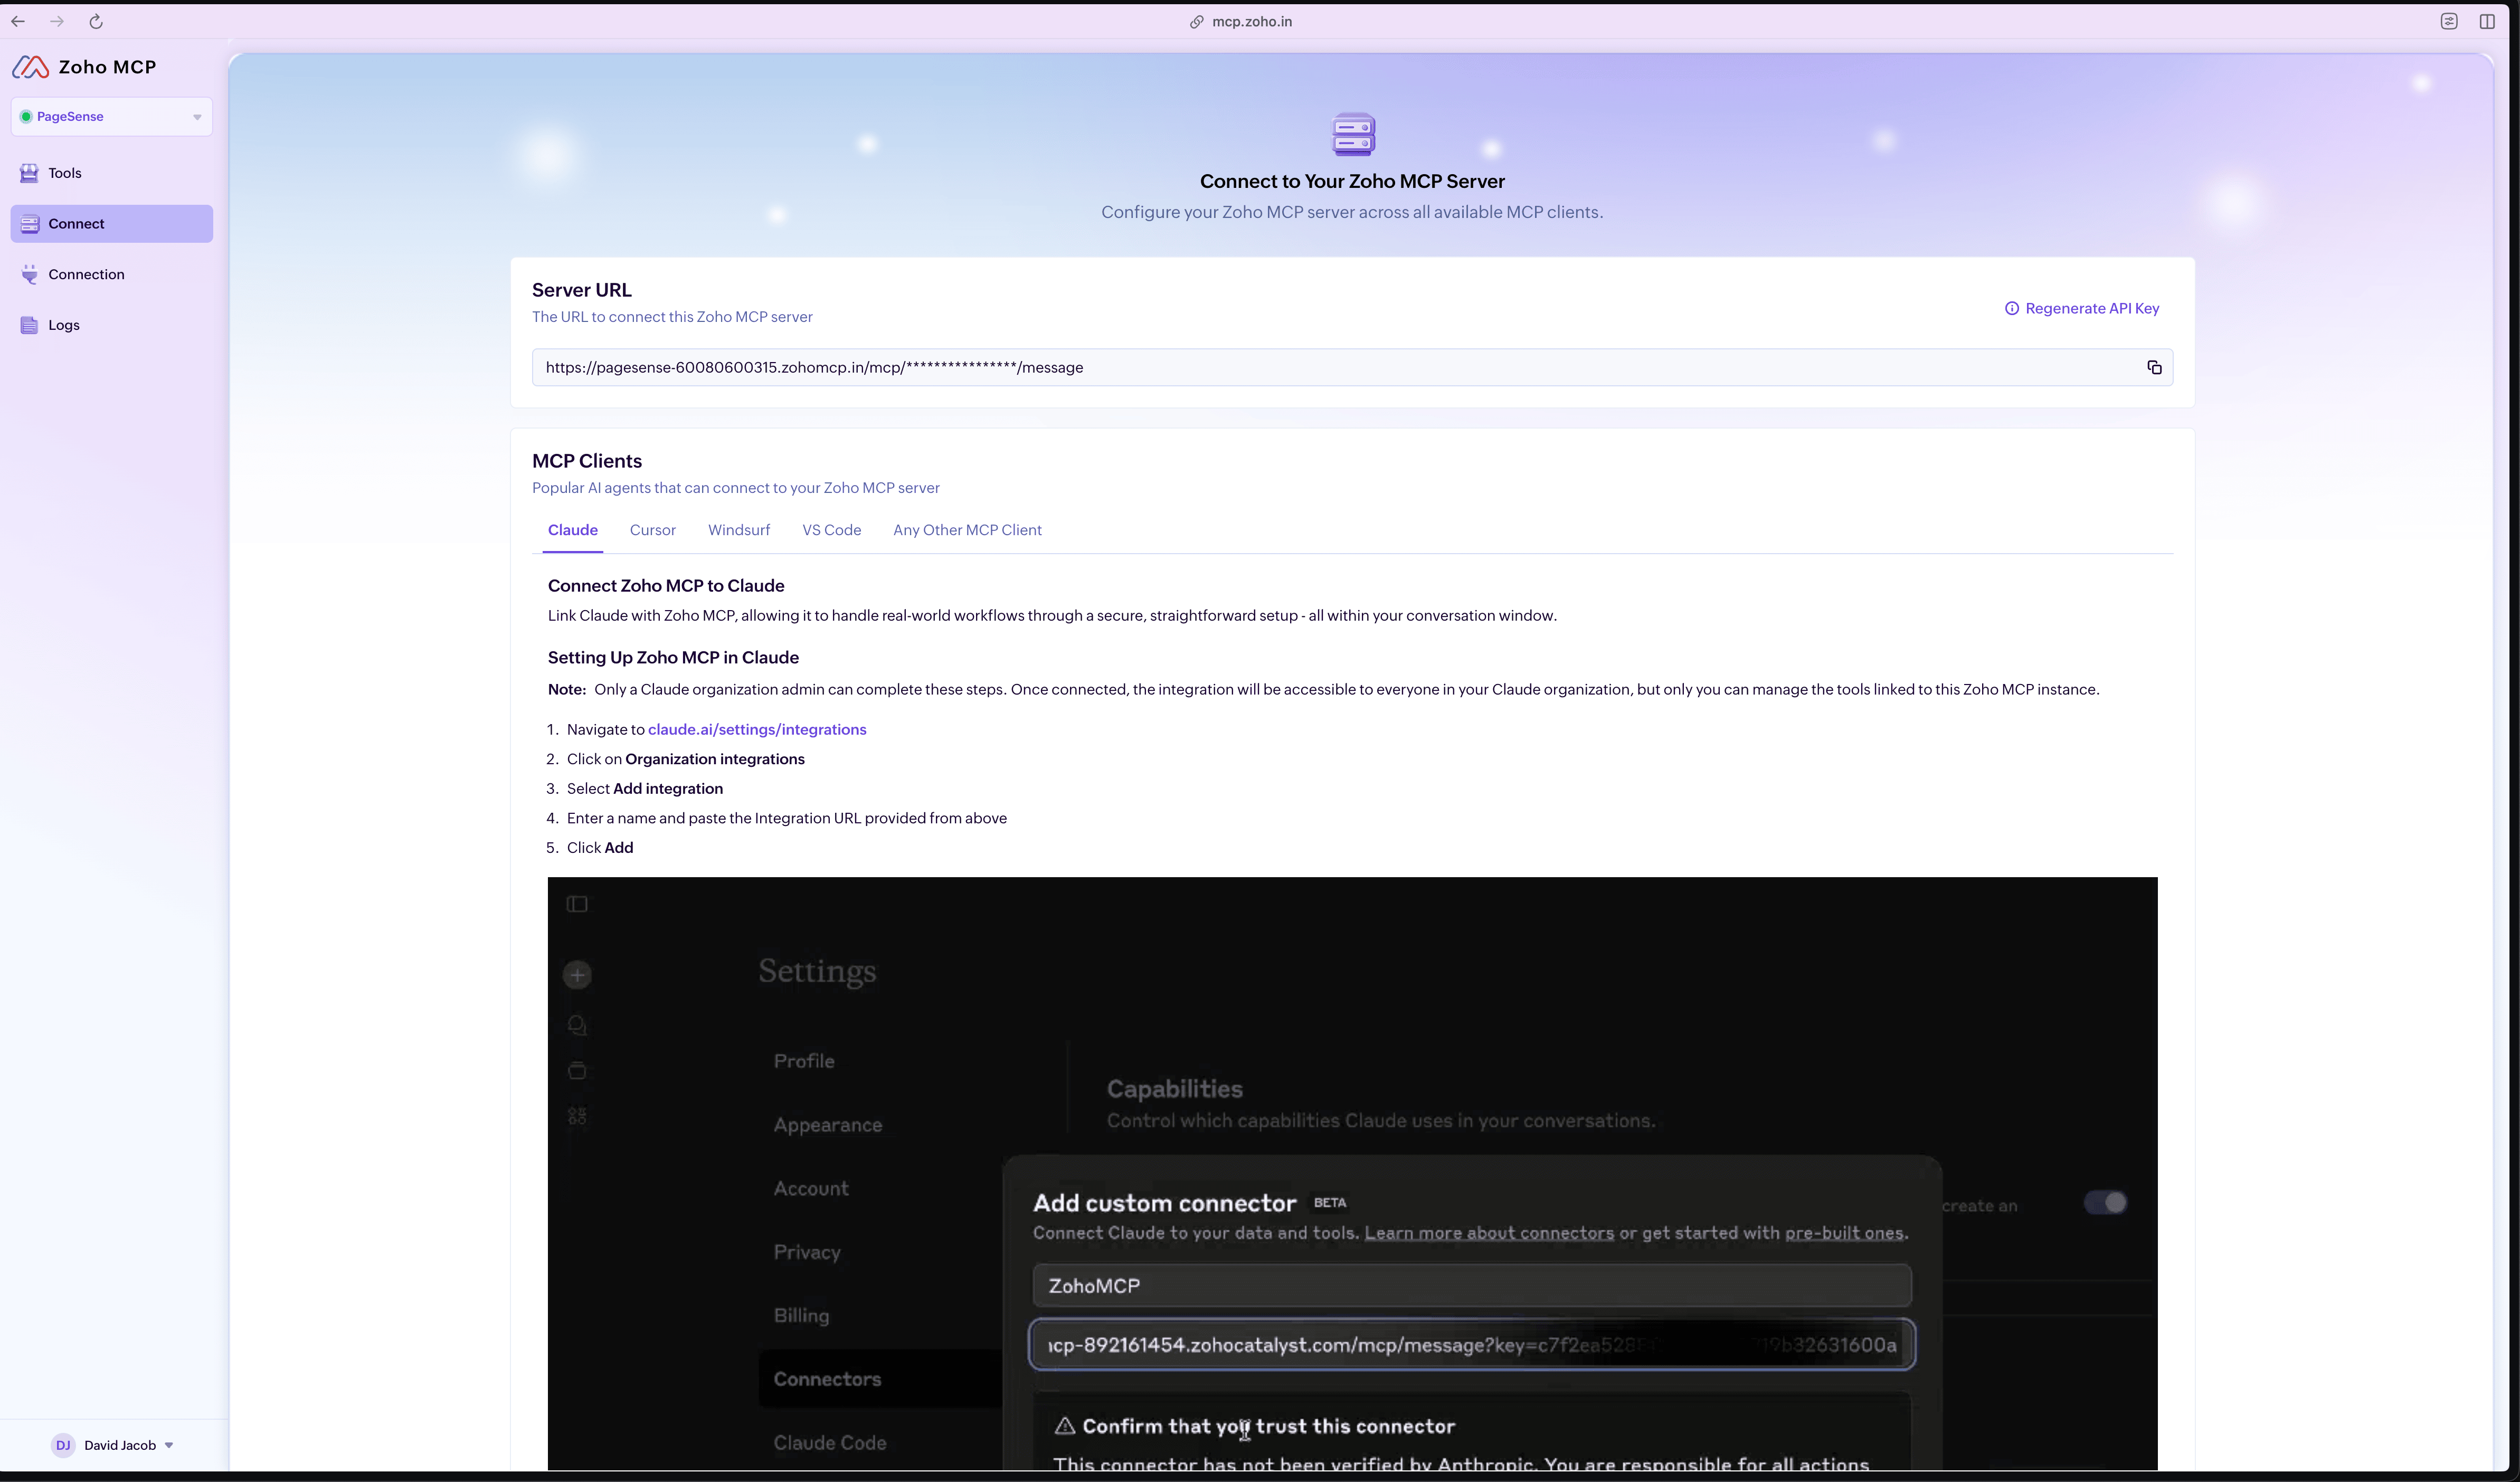Select Any Other MCP Client tab
This screenshot has width=2520, height=1482.
[967, 530]
